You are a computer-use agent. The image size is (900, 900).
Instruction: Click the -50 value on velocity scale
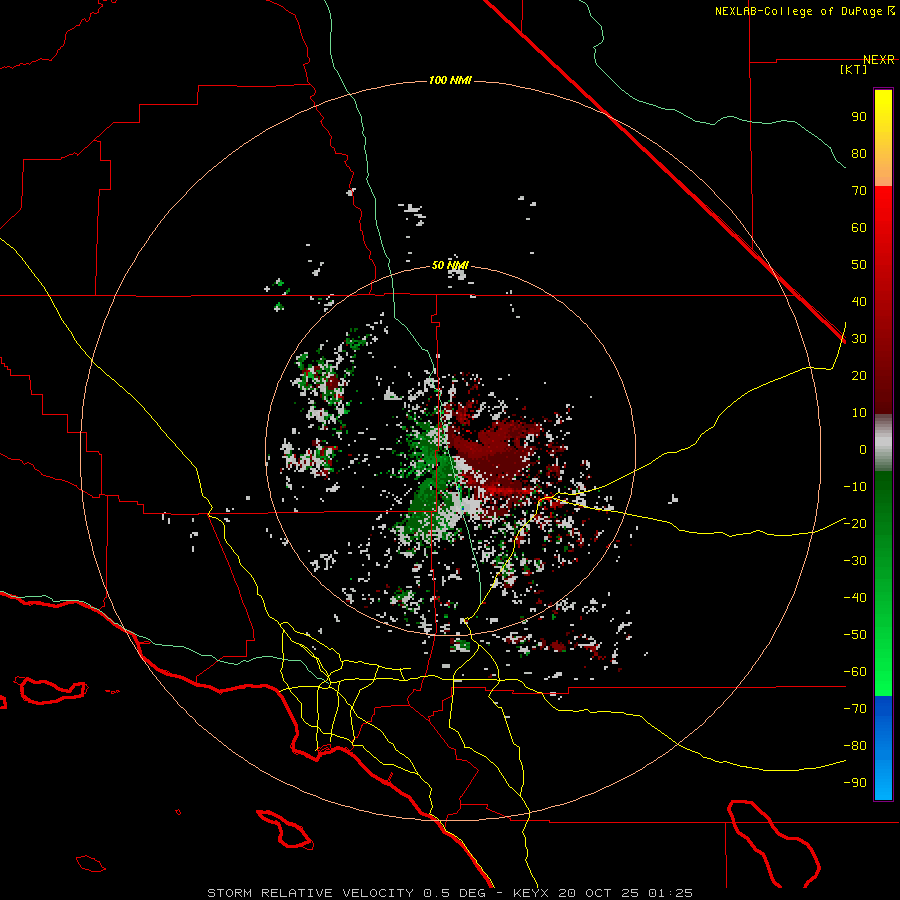point(855,635)
